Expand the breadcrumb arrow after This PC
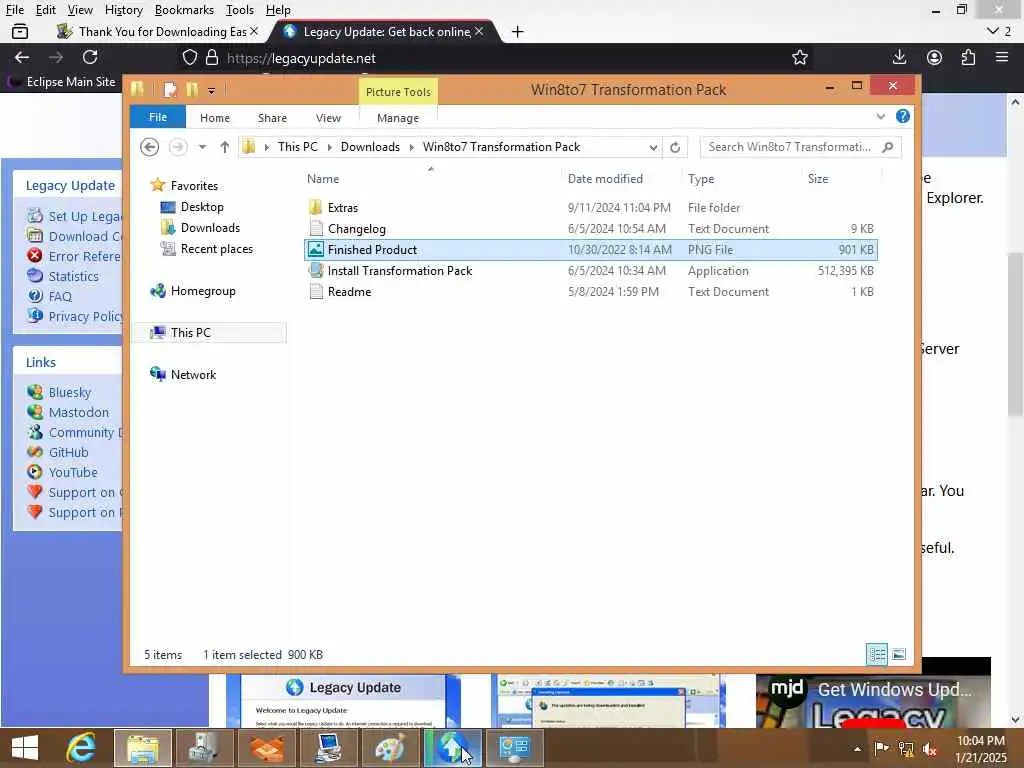The image size is (1024, 768). [329, 147]
